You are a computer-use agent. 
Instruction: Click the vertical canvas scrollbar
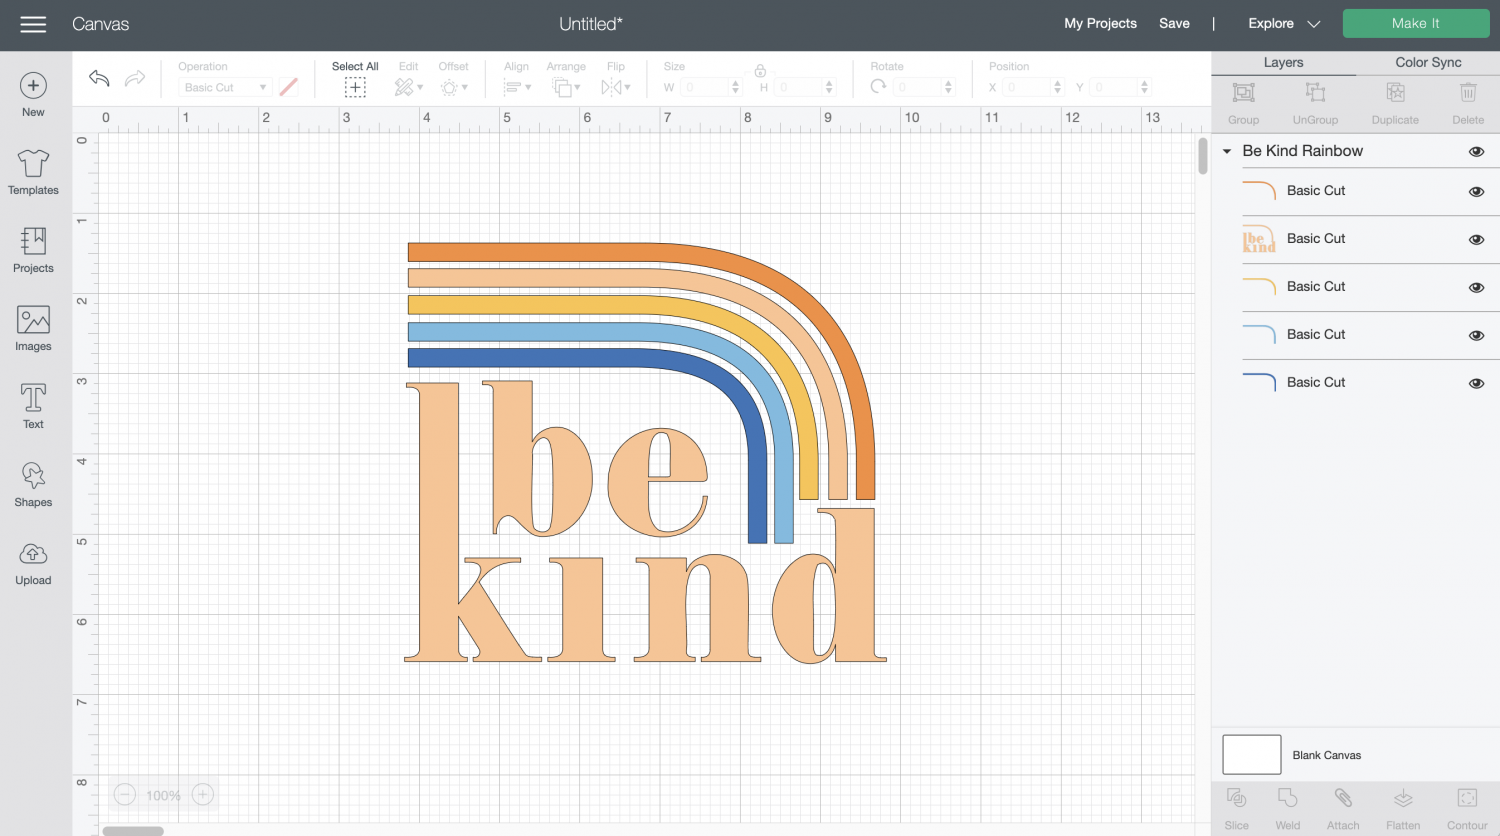pyautogui.click(x=1203, y=156)
